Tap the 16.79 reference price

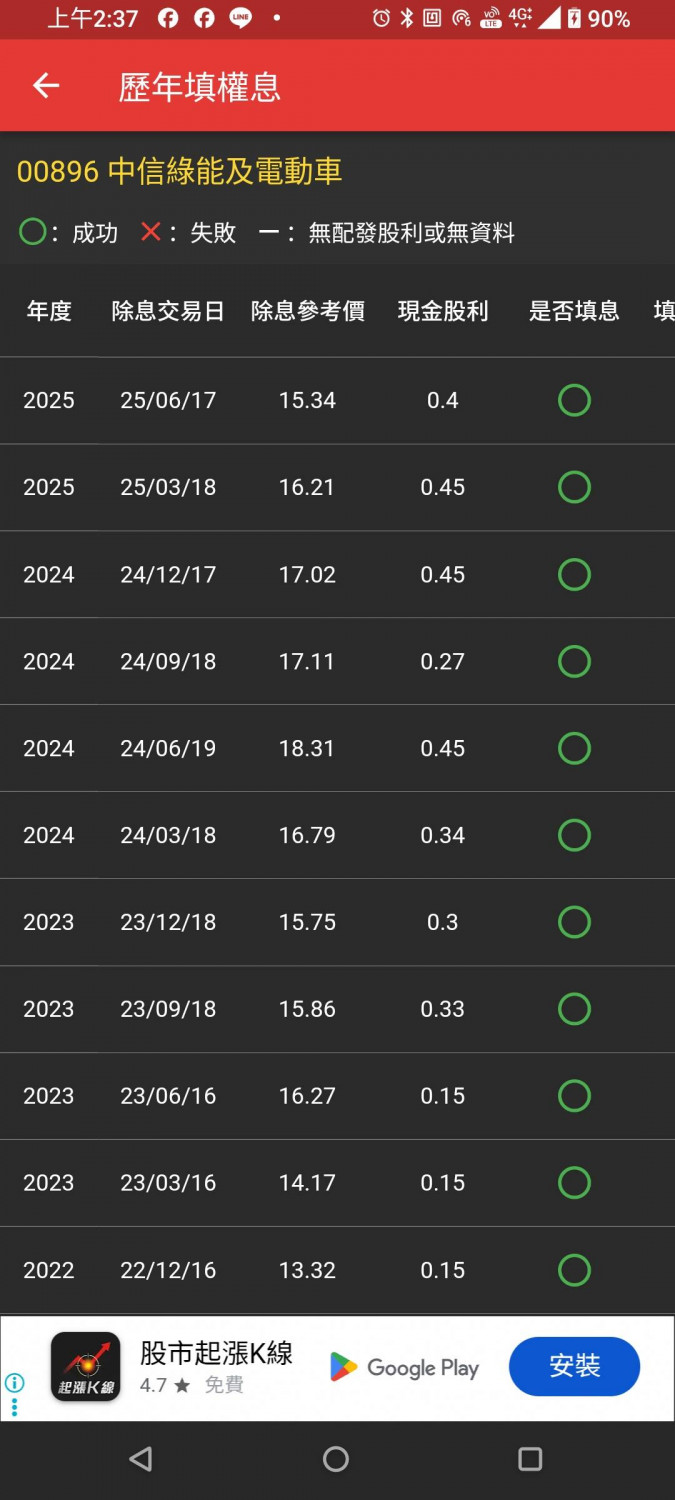point(307,835)
